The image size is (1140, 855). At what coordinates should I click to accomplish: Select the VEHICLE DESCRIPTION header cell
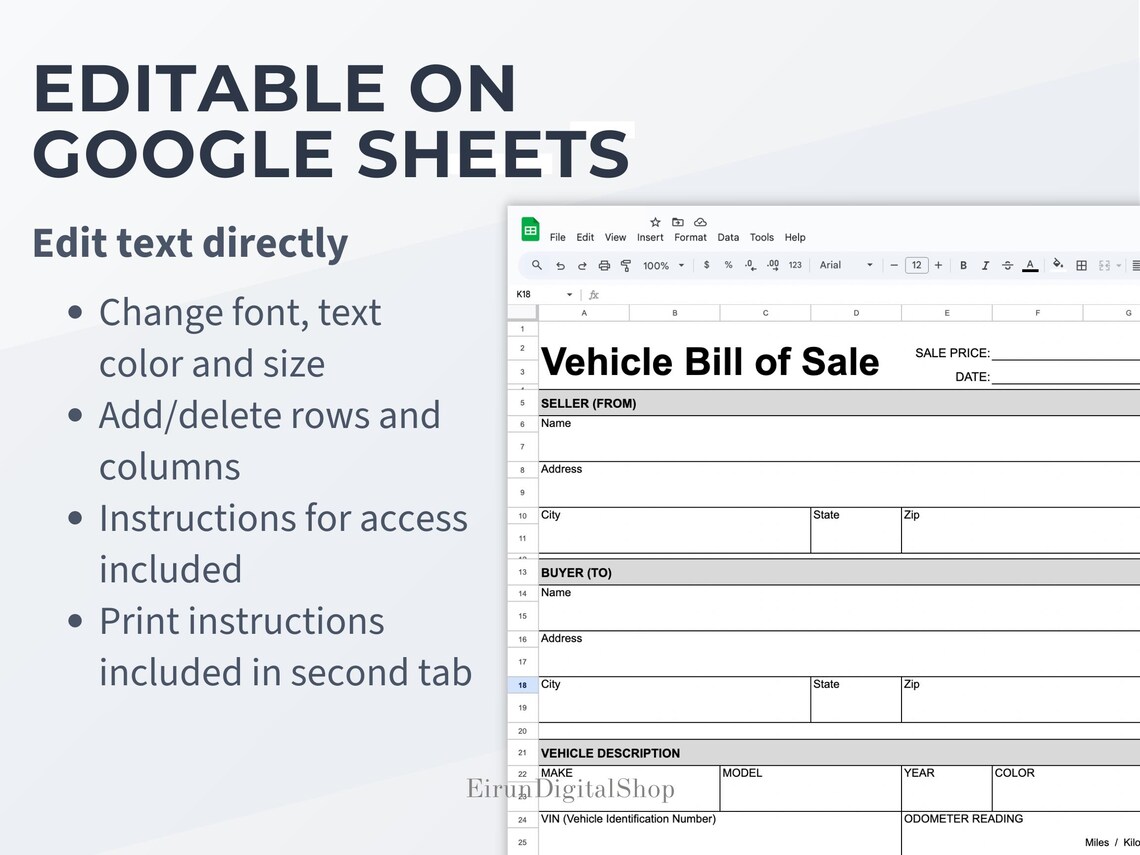[839, 753]
